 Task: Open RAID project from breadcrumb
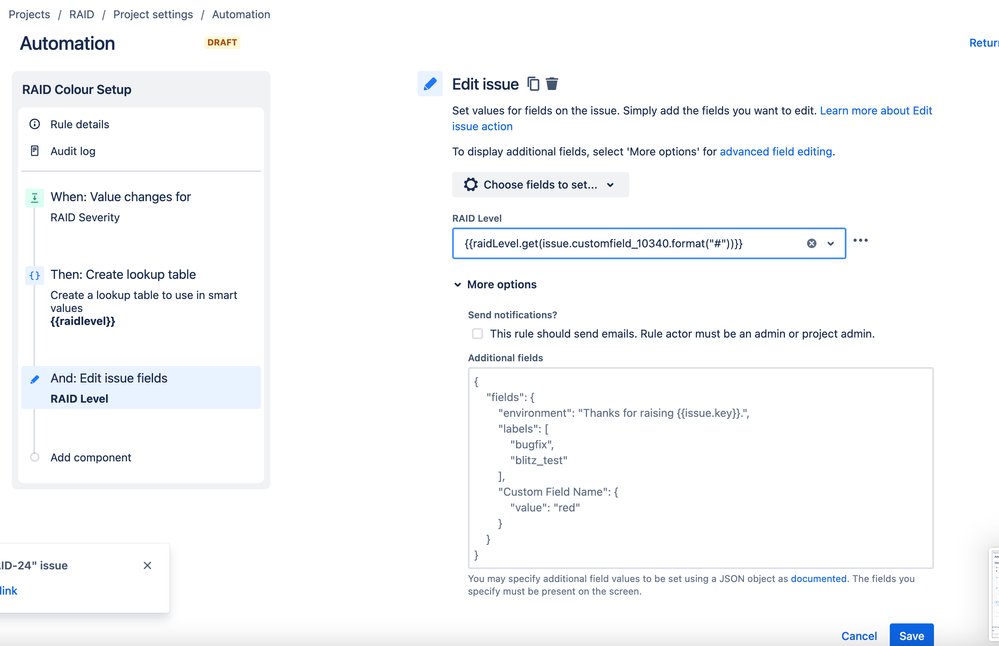pyautogui.click(x=82, y=14)
